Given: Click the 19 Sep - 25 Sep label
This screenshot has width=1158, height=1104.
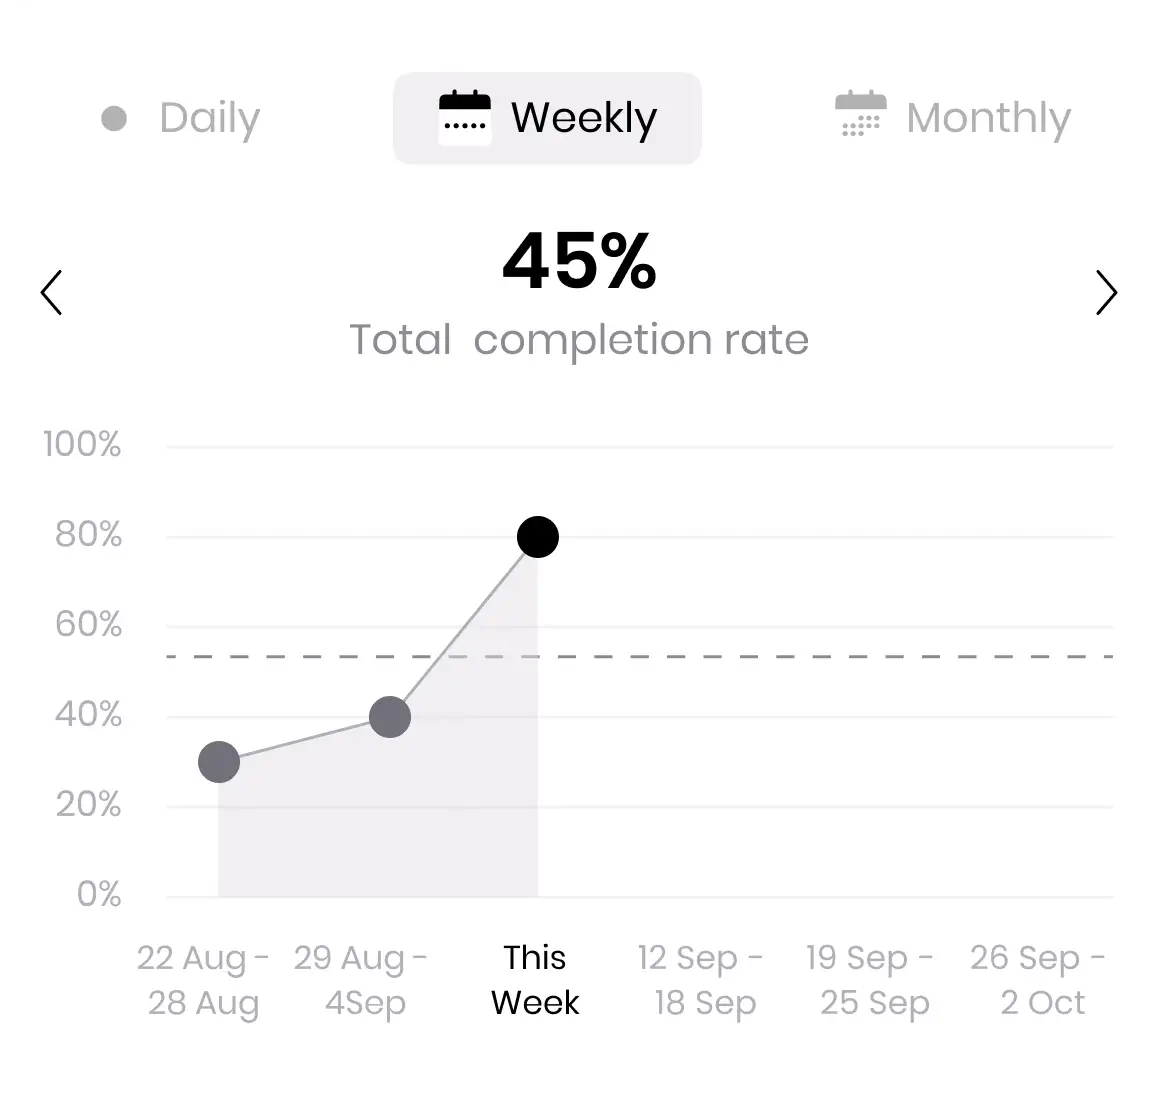Looking at the screenshot, I should [870, 979].
